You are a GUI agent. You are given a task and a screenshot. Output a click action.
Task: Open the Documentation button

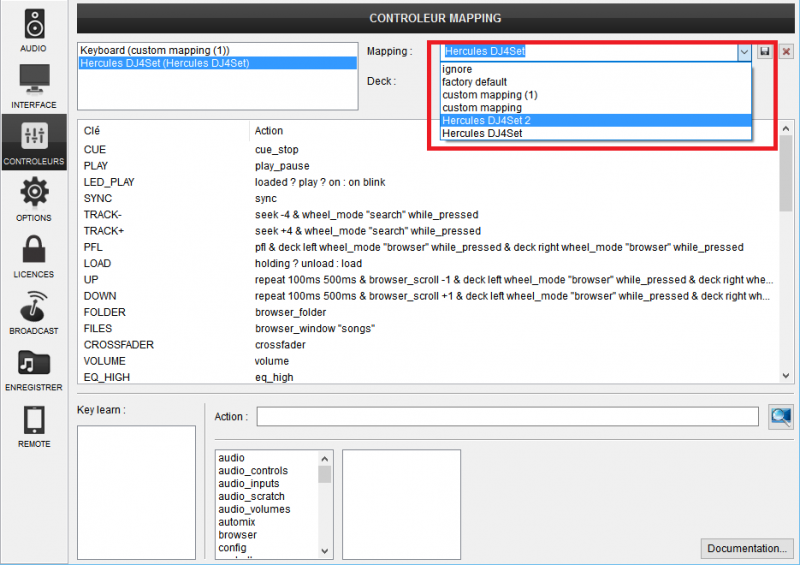[747, 548]
